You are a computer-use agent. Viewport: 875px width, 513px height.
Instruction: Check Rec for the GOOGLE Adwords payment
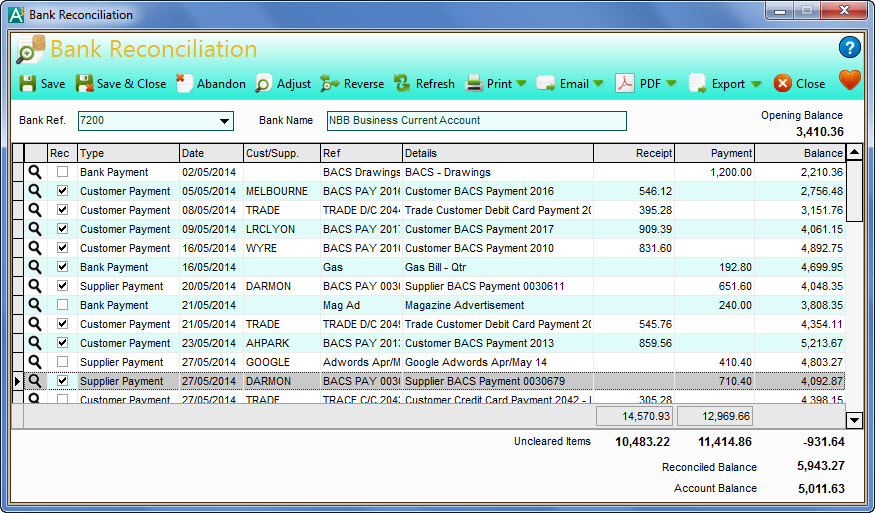63,362
